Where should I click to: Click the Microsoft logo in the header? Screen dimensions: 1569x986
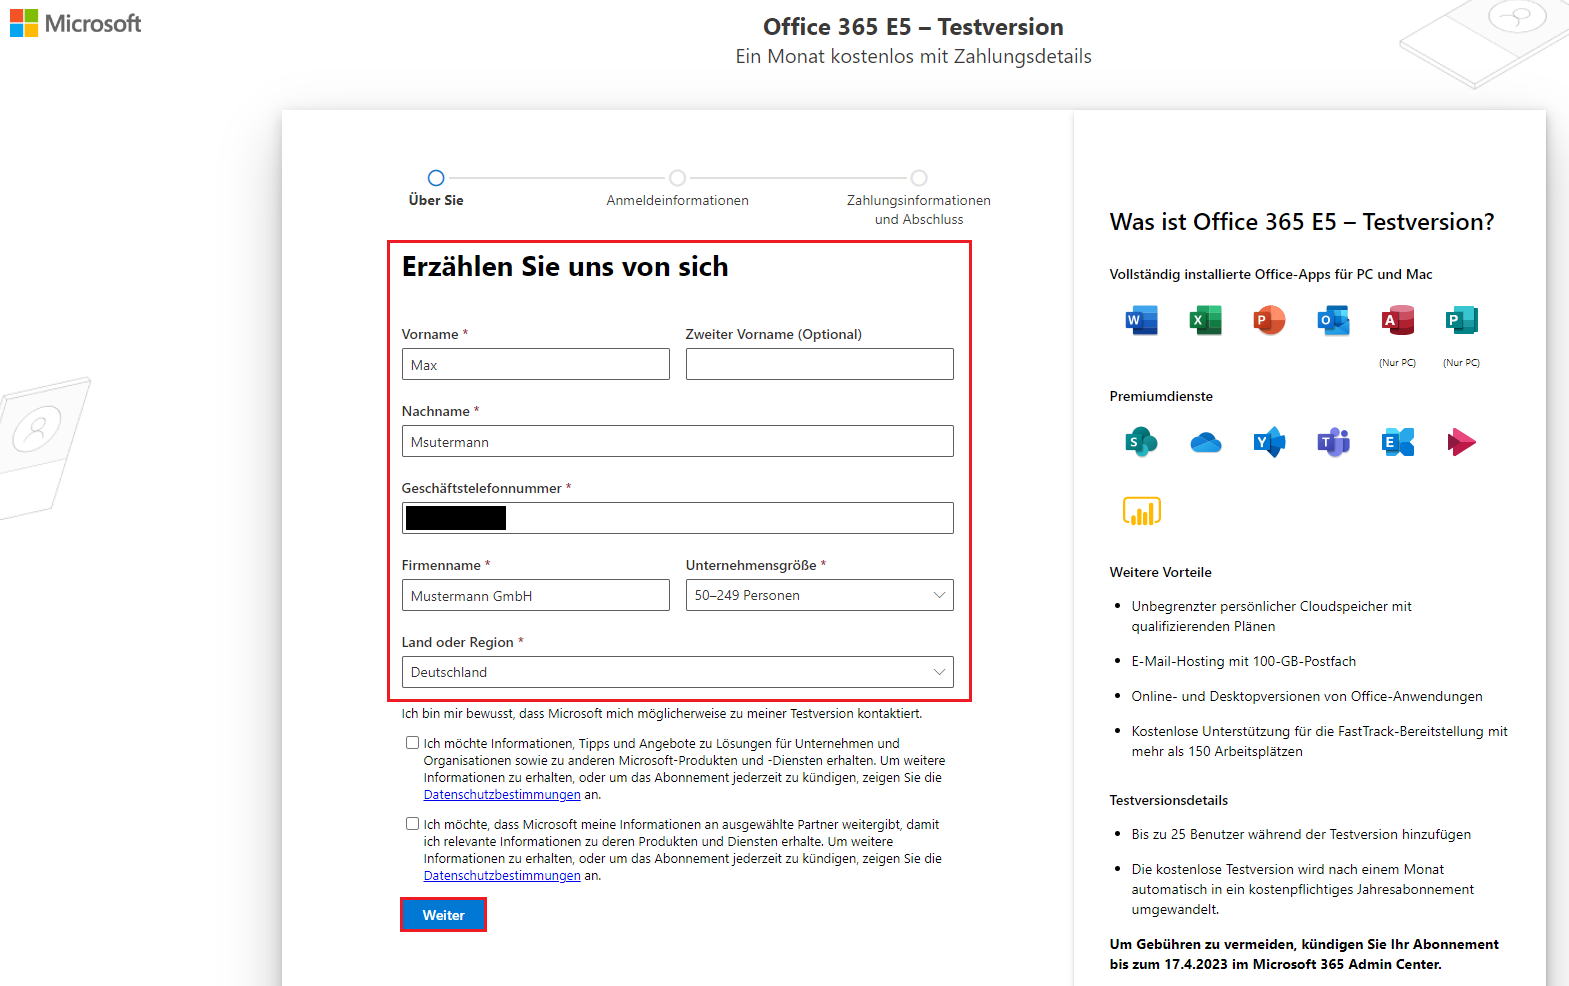point(76,23)
